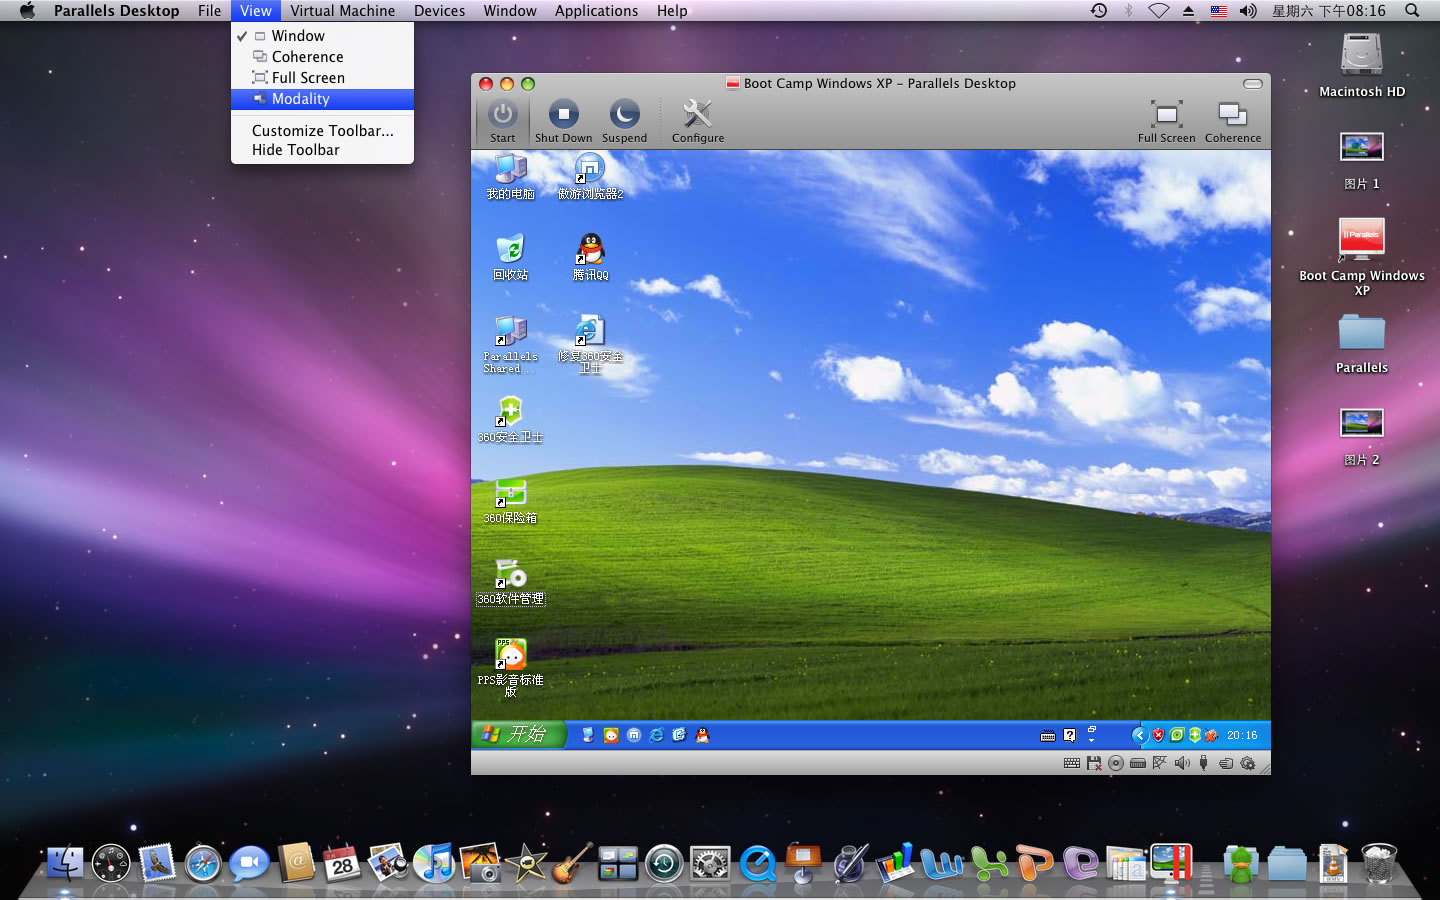Select the checked Window view mode
Screen dimensions: 1440x900
click(x=322, y=36)
